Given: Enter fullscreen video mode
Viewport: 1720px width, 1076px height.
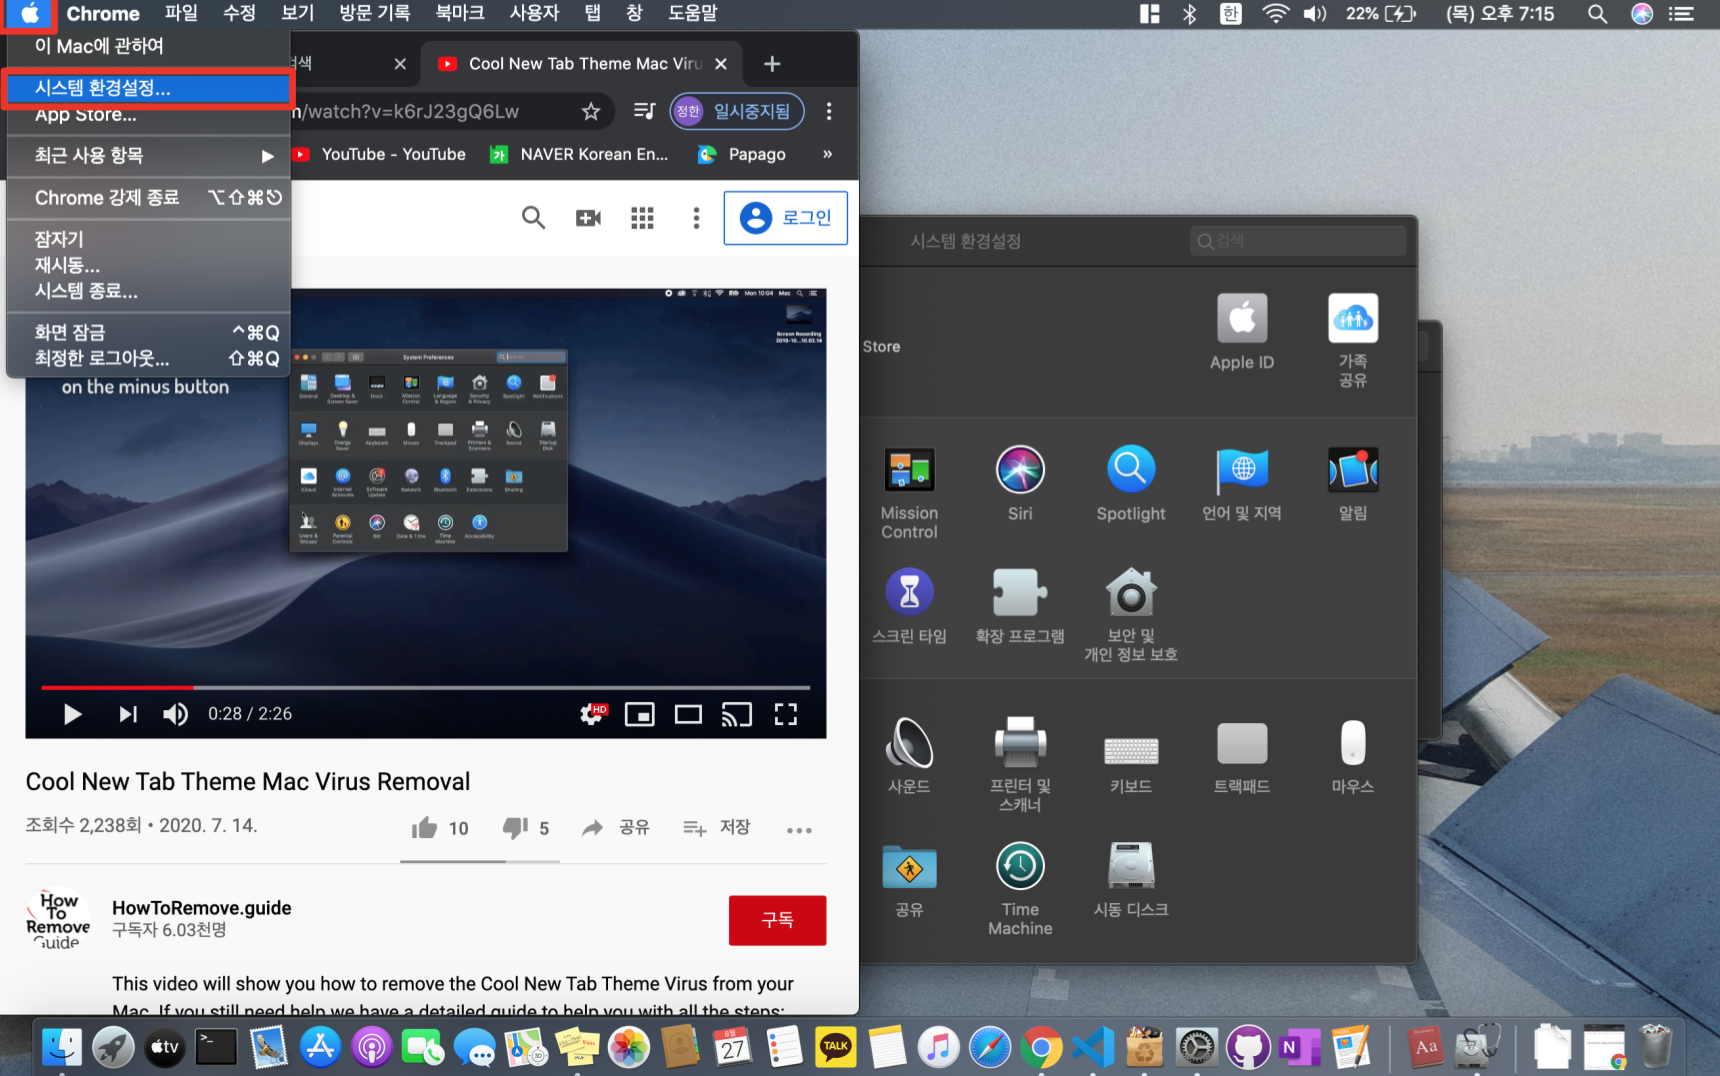Looking at the screenshot, I should click(x=786, y=714).
